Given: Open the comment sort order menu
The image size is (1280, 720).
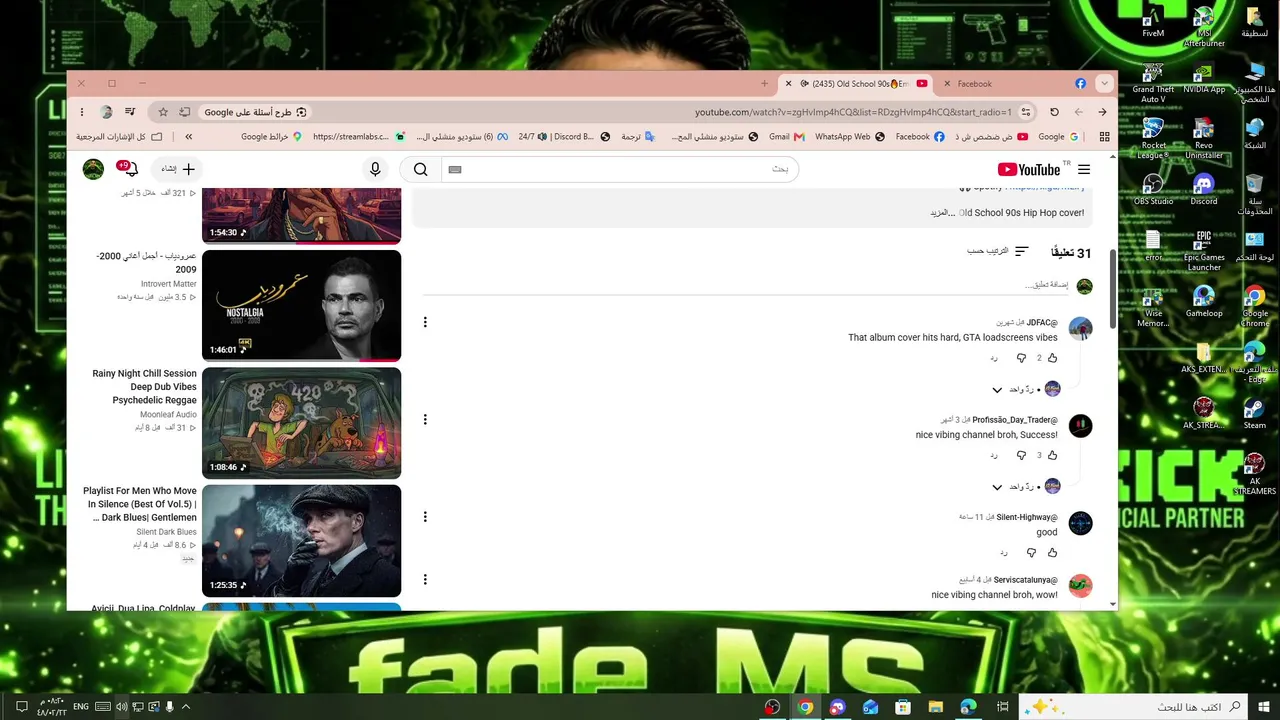Looking at the screenshot, I should click(997, 252).
